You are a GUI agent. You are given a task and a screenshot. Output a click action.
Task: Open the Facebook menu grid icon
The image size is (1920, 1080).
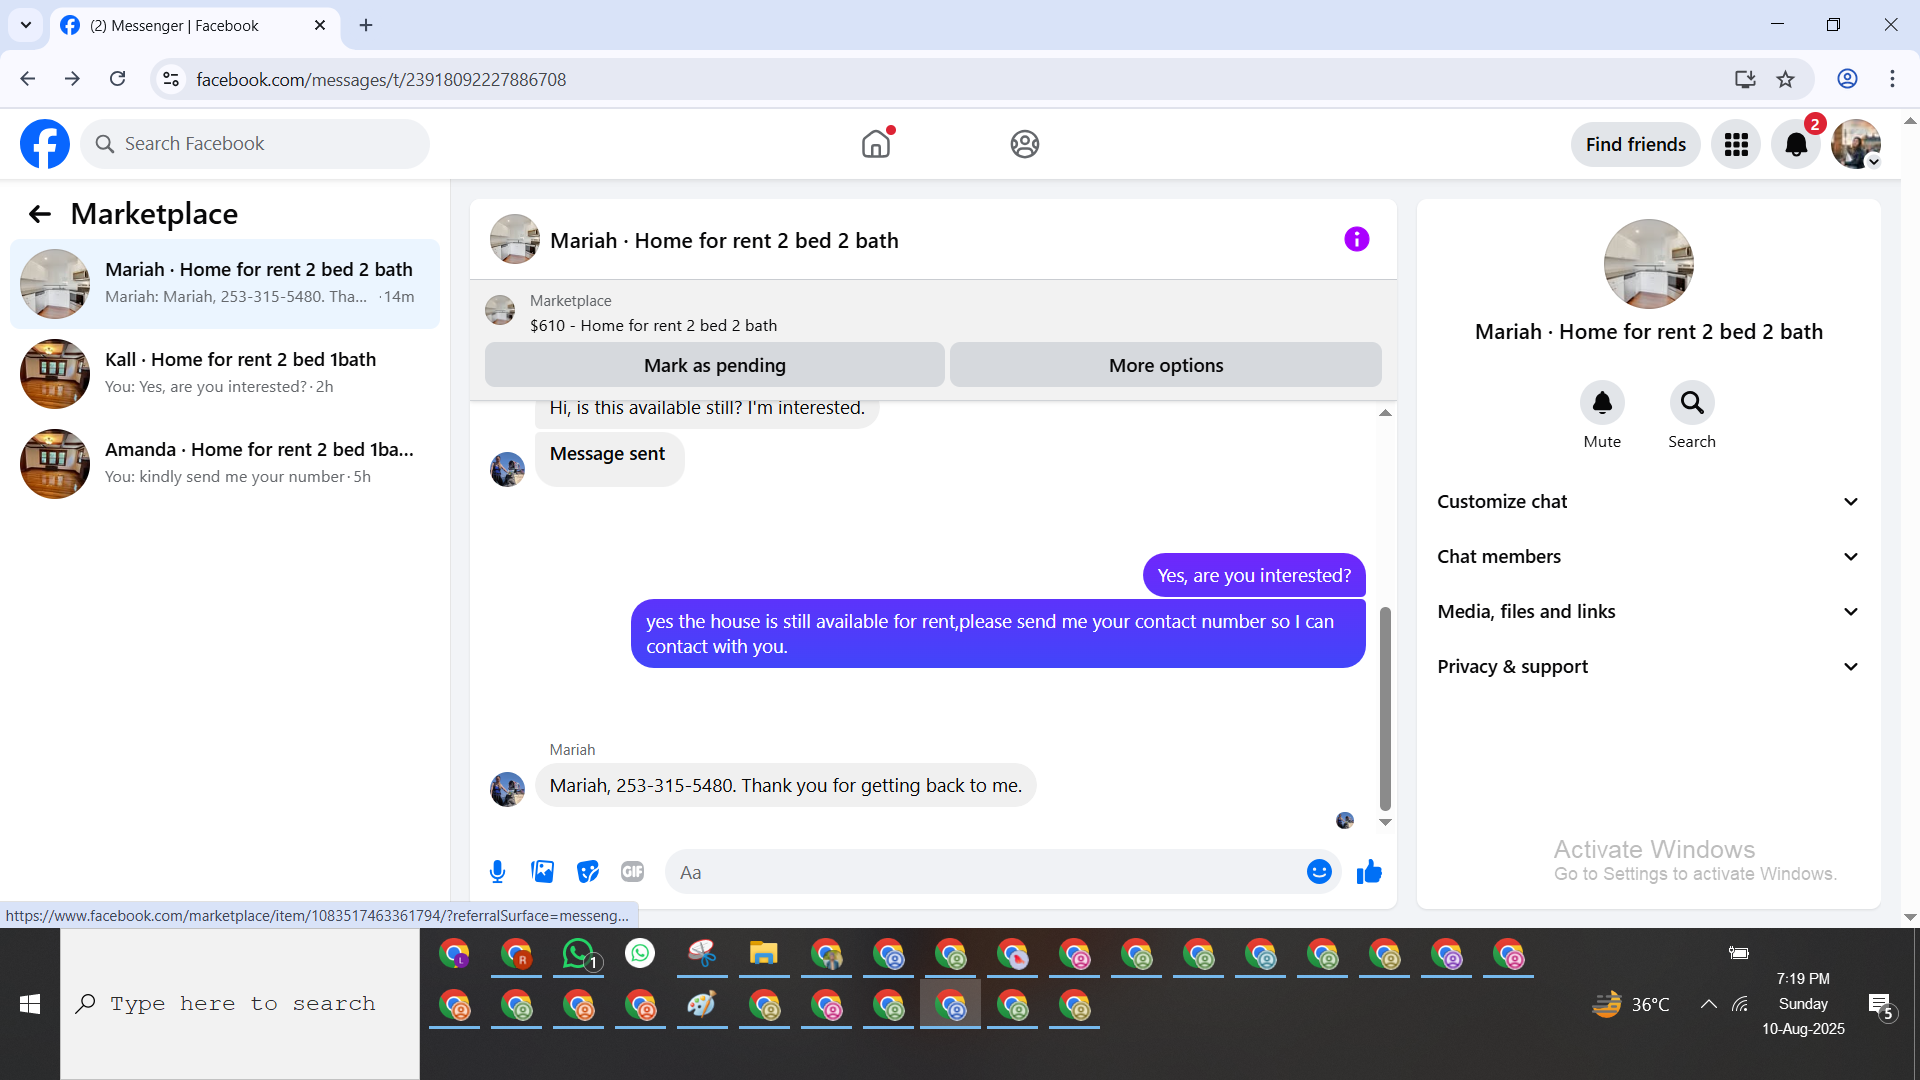point(1736,145)
